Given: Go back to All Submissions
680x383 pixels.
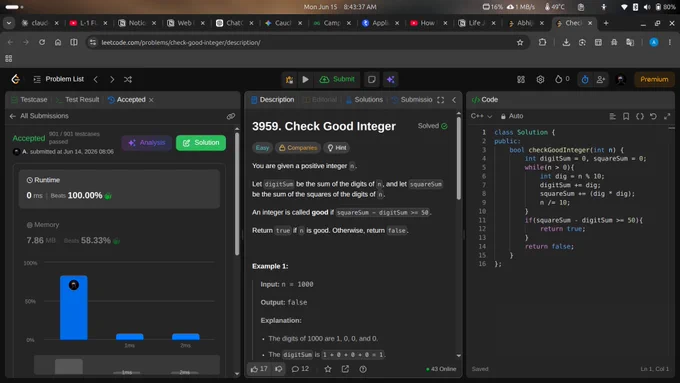Looking at the screenshot, I should coord(39,116).
